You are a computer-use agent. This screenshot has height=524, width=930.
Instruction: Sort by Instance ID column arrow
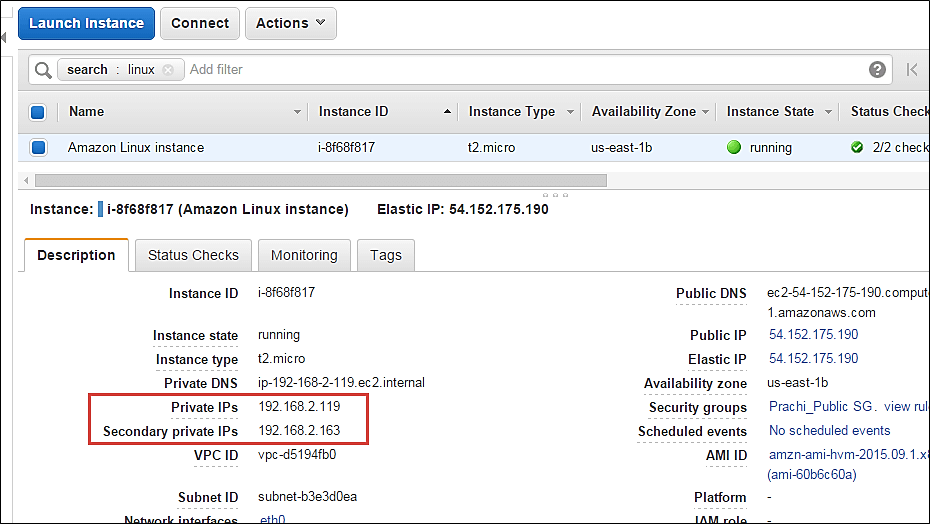click(x=446, y=112)
